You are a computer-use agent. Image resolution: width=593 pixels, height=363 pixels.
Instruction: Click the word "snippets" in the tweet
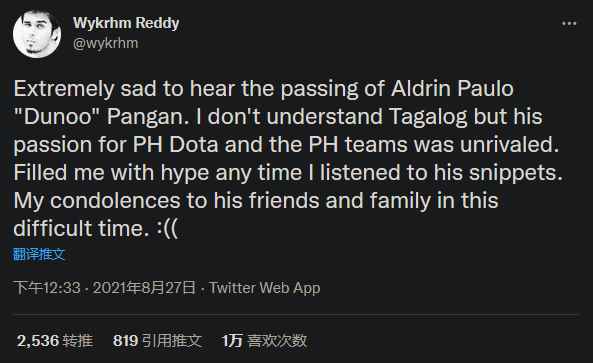pyautogui.click(x=515, y=174)
